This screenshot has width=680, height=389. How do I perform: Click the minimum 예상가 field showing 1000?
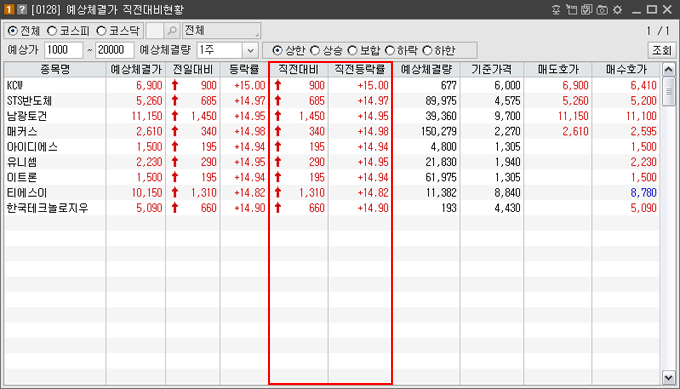[x=63, y=50]
